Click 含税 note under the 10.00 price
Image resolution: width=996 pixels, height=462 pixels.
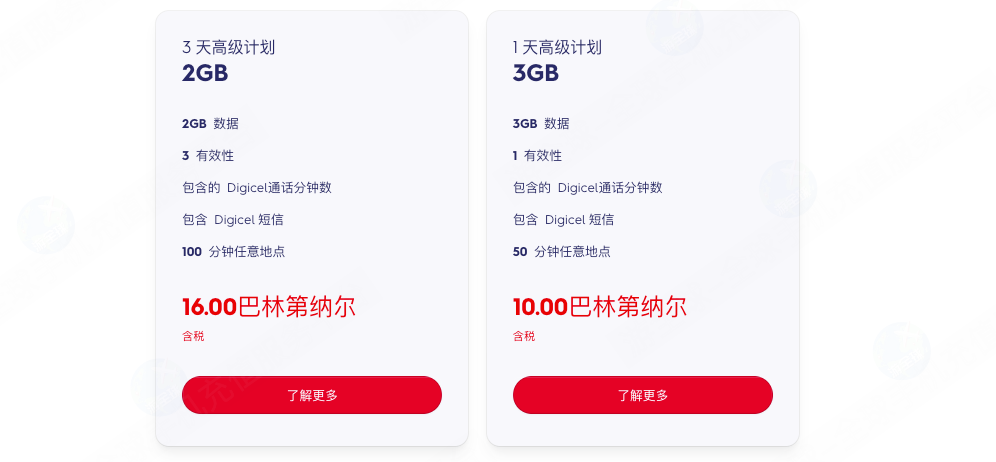coord(524,337)
